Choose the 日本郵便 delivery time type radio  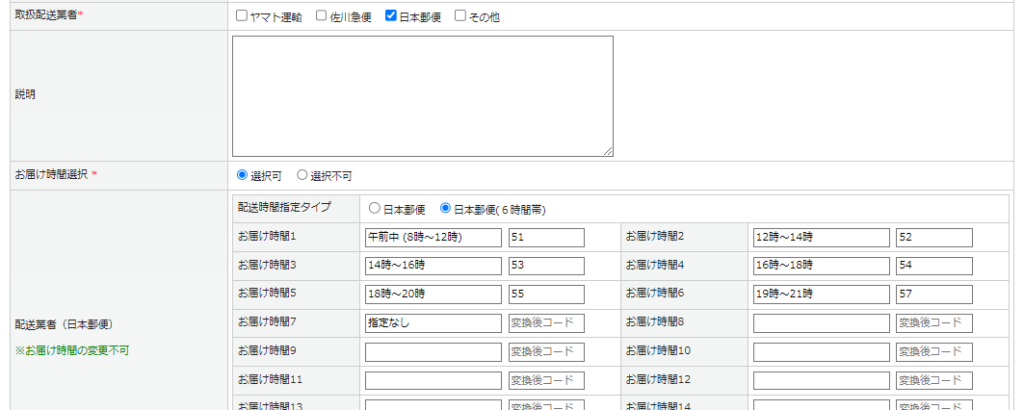point(375,209)
